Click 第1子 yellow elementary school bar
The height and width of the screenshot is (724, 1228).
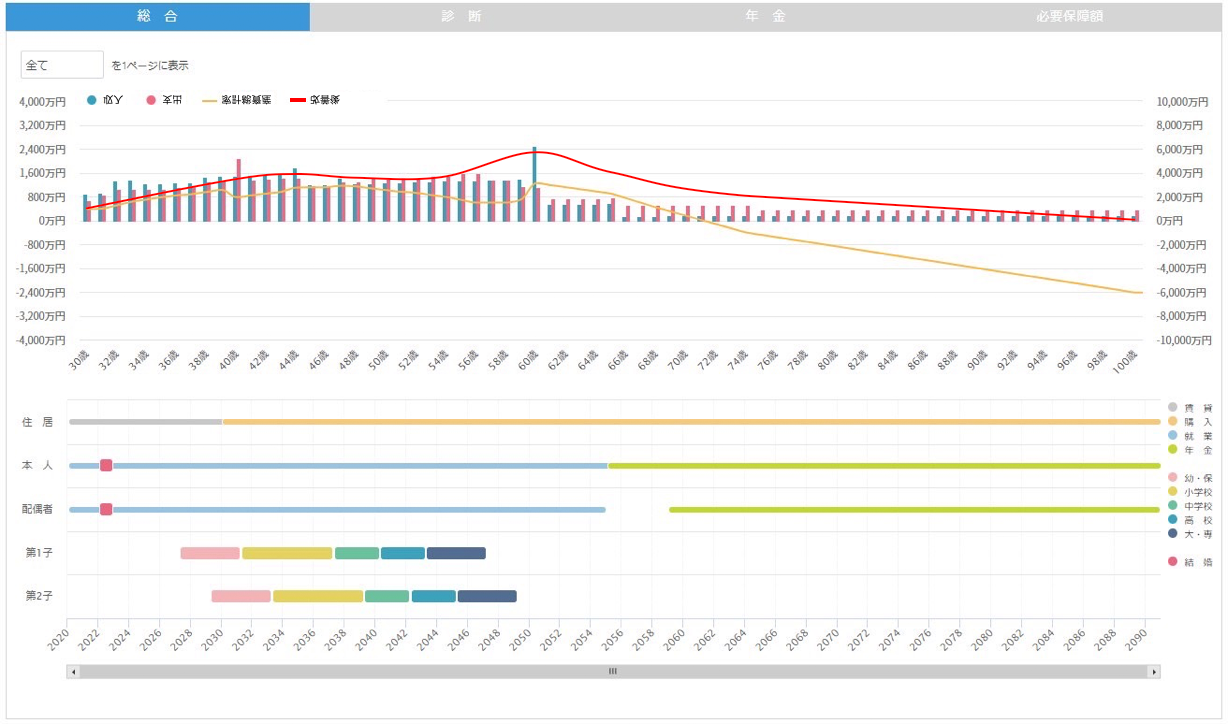pyautogui.click(x=287, y=553)
